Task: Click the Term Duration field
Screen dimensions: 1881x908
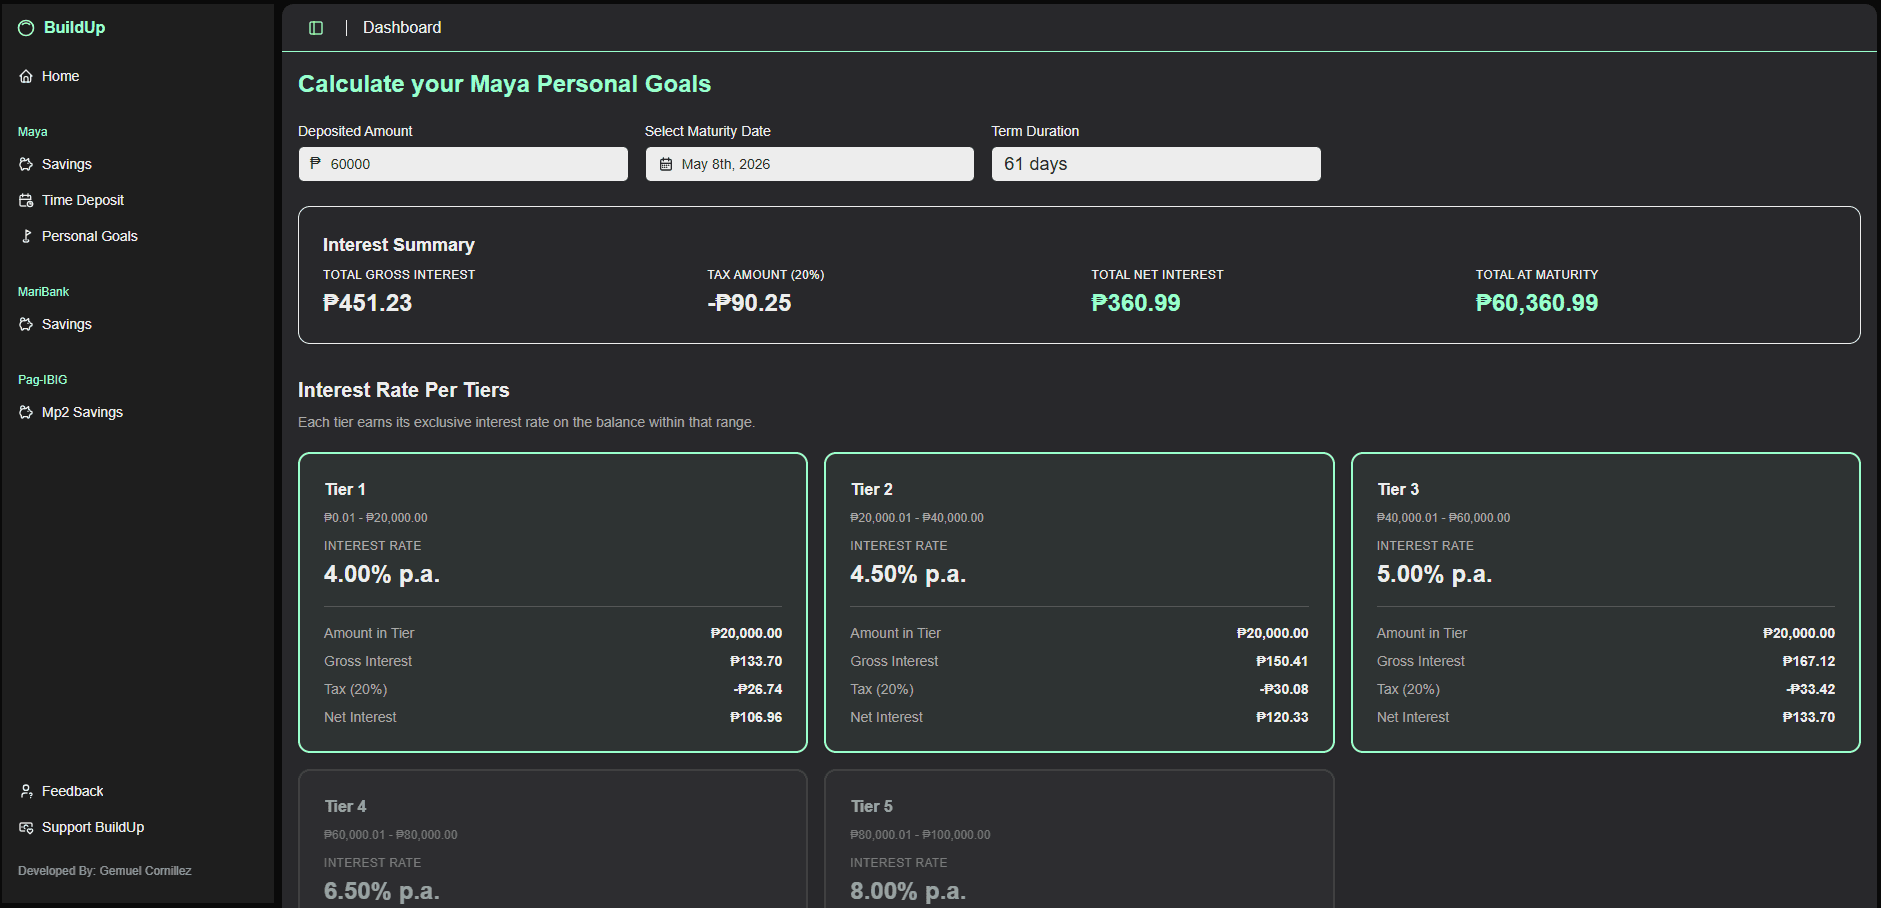Action: pyautogui.click(x=1155, y=164)
